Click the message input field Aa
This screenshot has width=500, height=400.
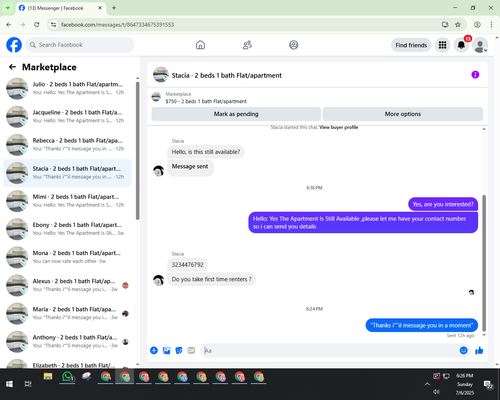click(x=329, y=350)
